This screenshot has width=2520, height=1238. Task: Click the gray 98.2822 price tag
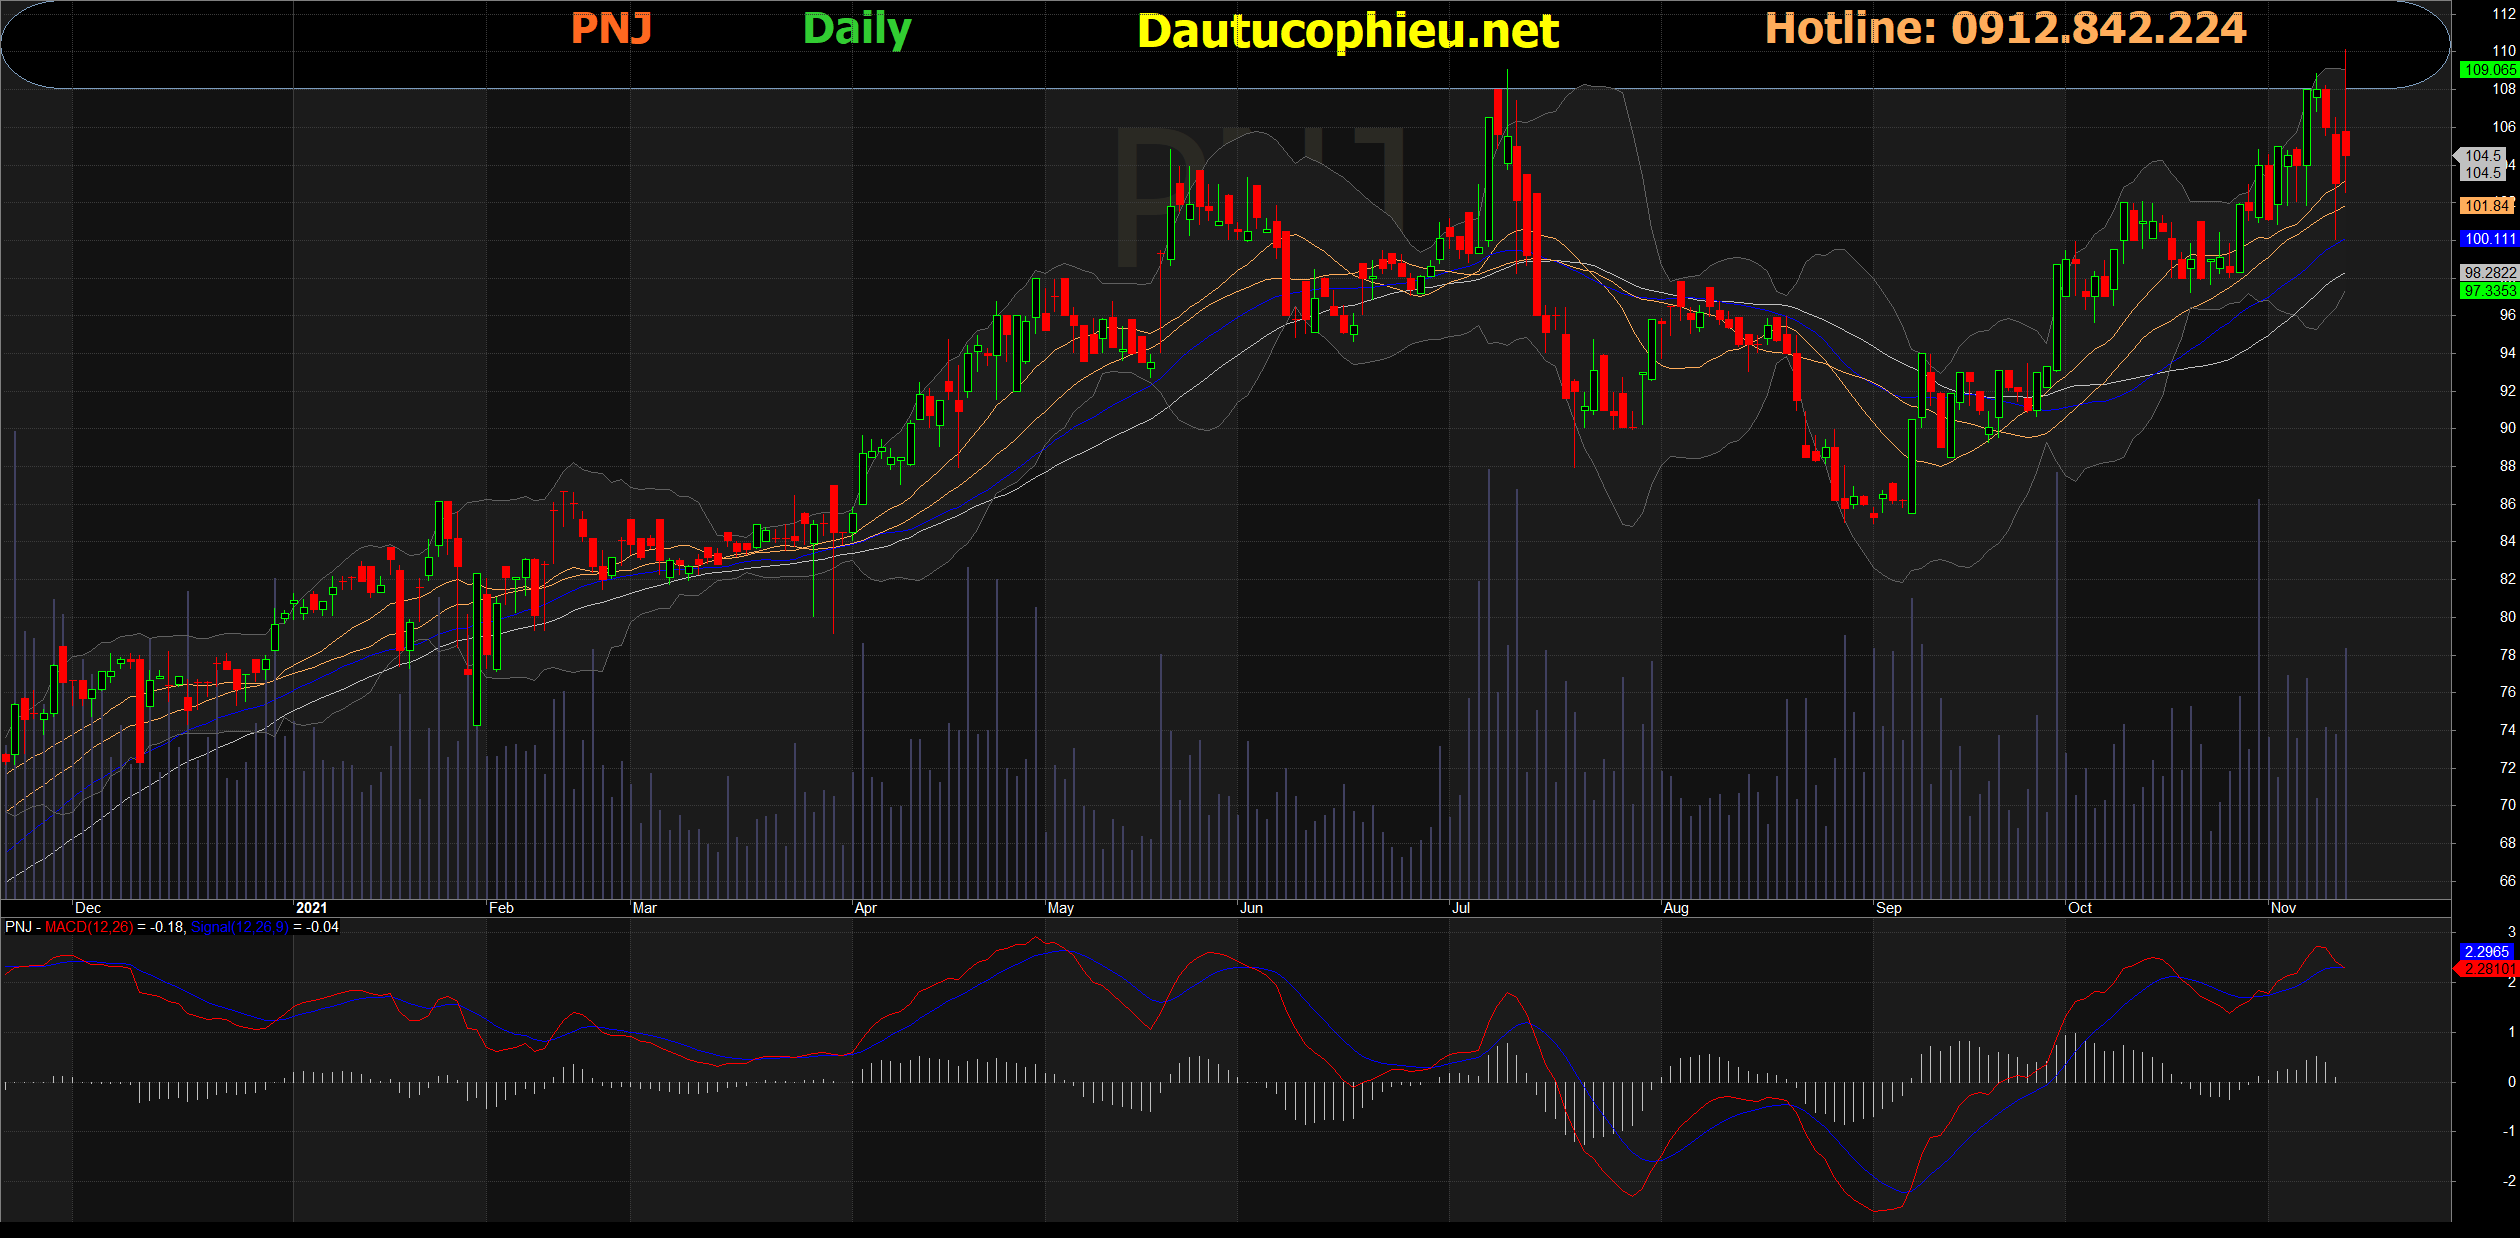2488,273
